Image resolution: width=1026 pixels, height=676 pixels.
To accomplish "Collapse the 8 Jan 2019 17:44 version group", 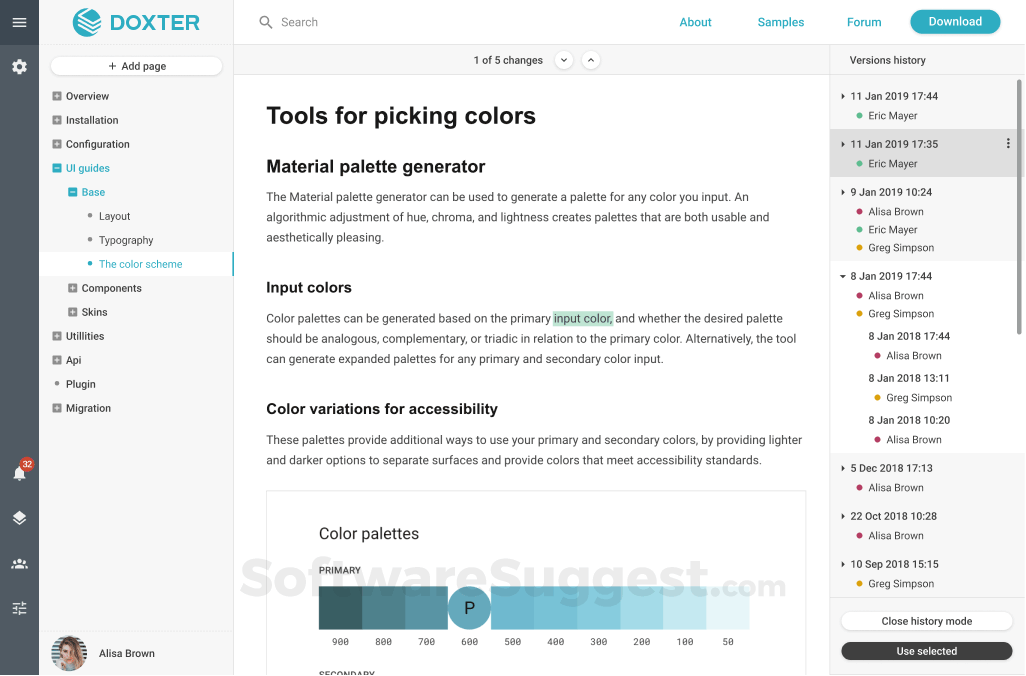I will (843, 276).
